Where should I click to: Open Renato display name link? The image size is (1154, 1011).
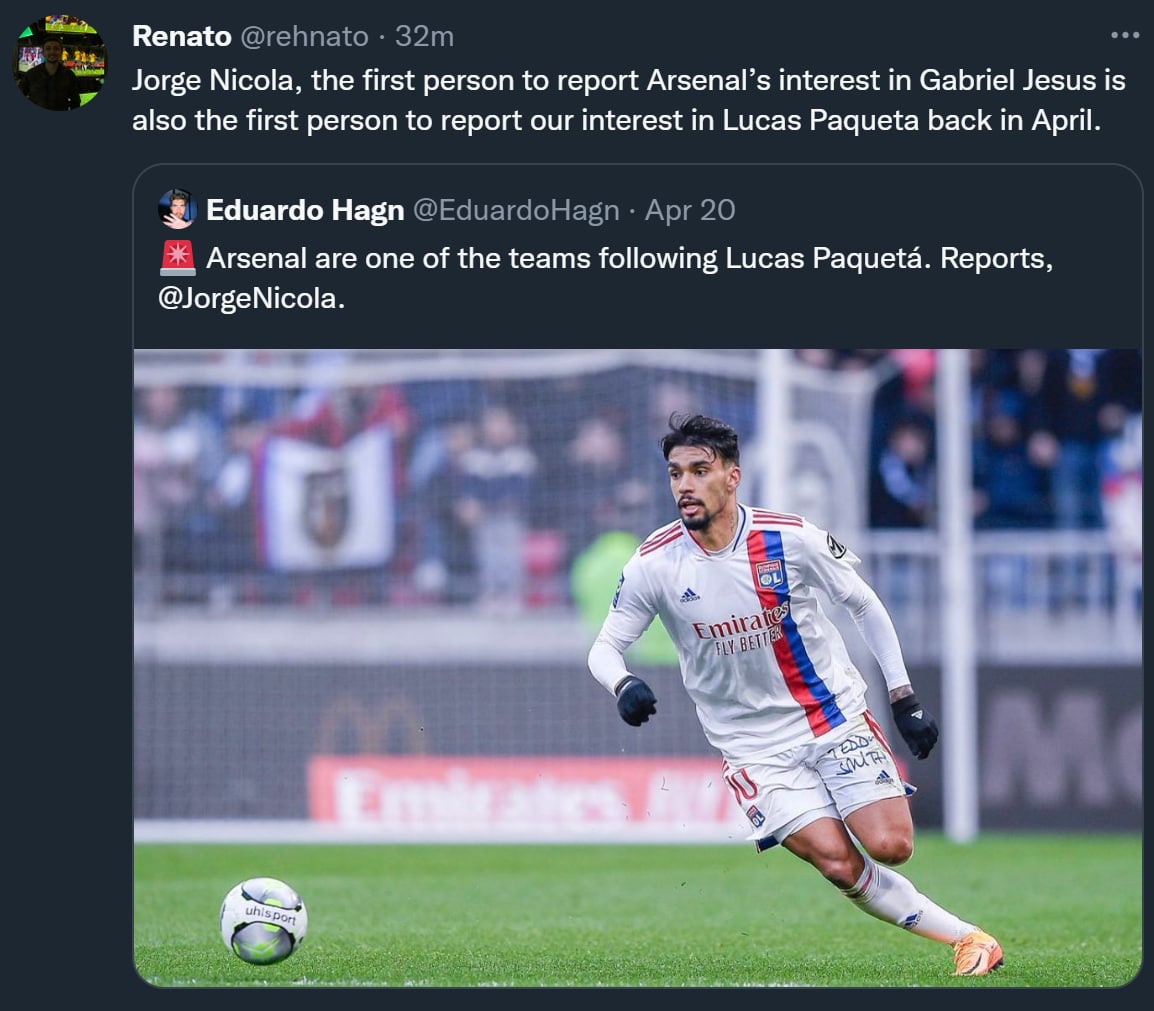(x=182, y=36)
